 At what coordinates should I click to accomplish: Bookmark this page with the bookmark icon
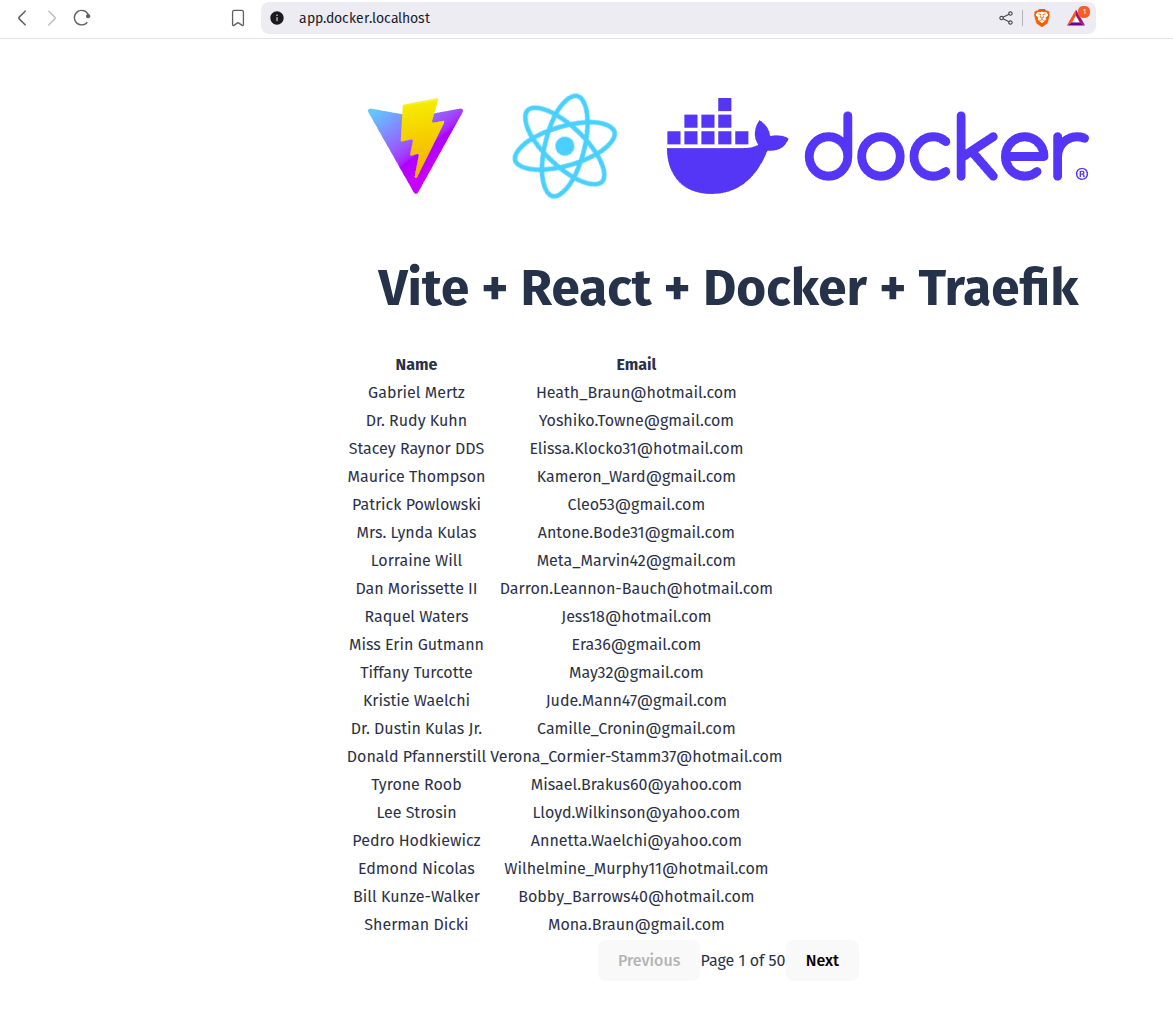pyautogui.click(x=238, y=18)
